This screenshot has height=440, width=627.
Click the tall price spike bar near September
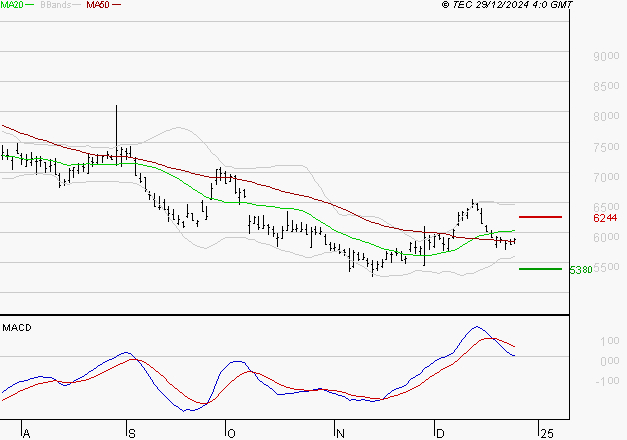(x=116, y=134)
